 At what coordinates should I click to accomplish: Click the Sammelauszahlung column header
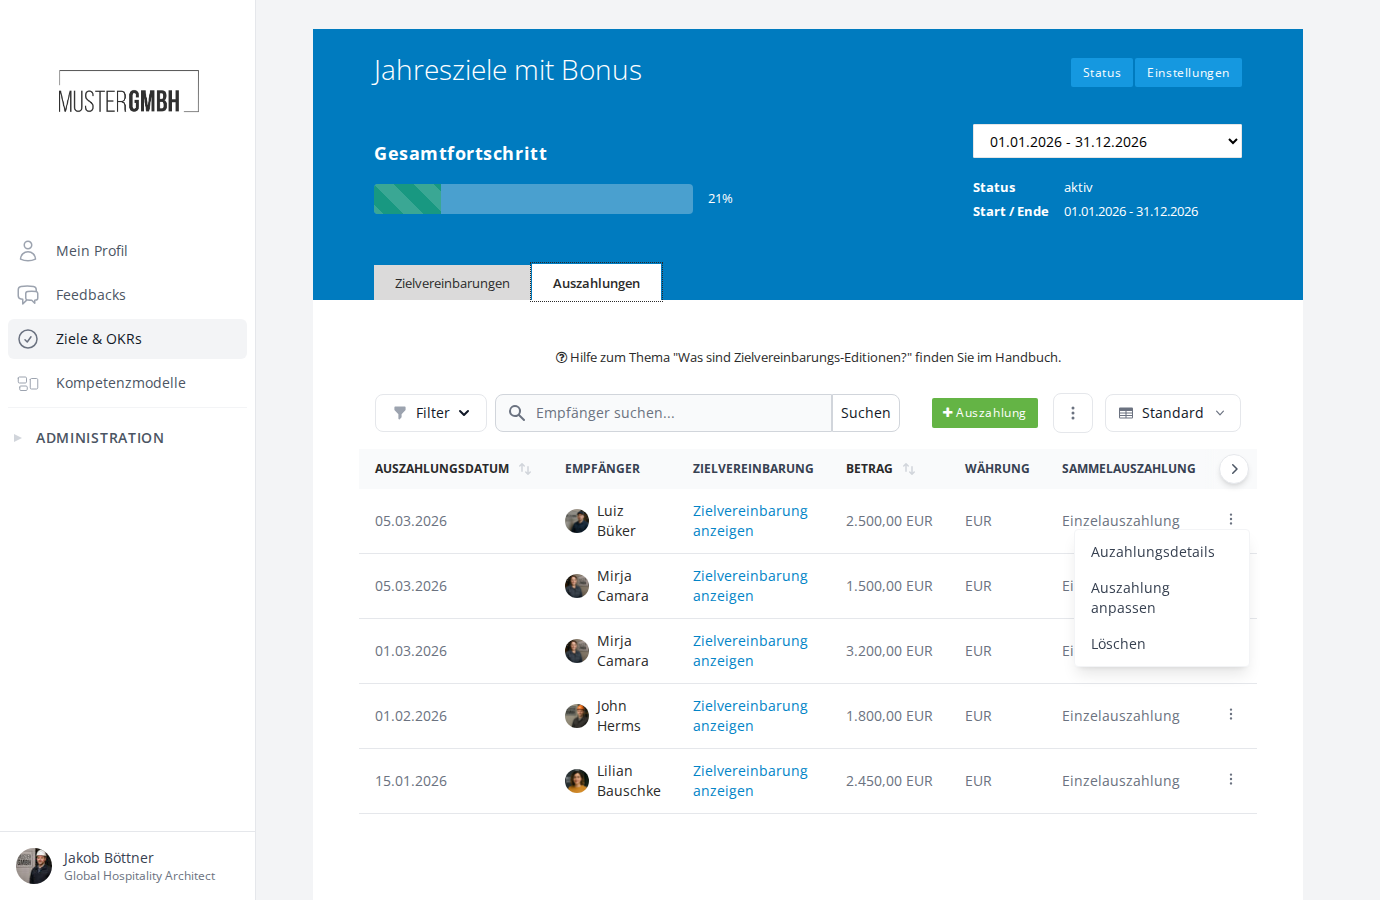pyautogui.click(x=1128, y=469)
